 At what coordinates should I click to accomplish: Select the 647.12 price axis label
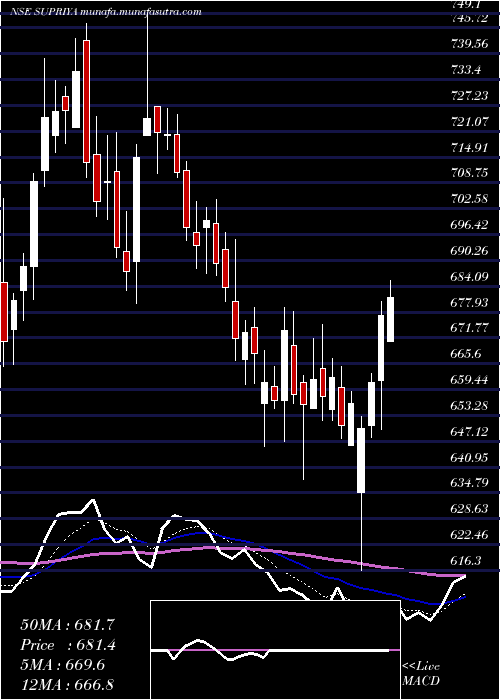point(471,432)
